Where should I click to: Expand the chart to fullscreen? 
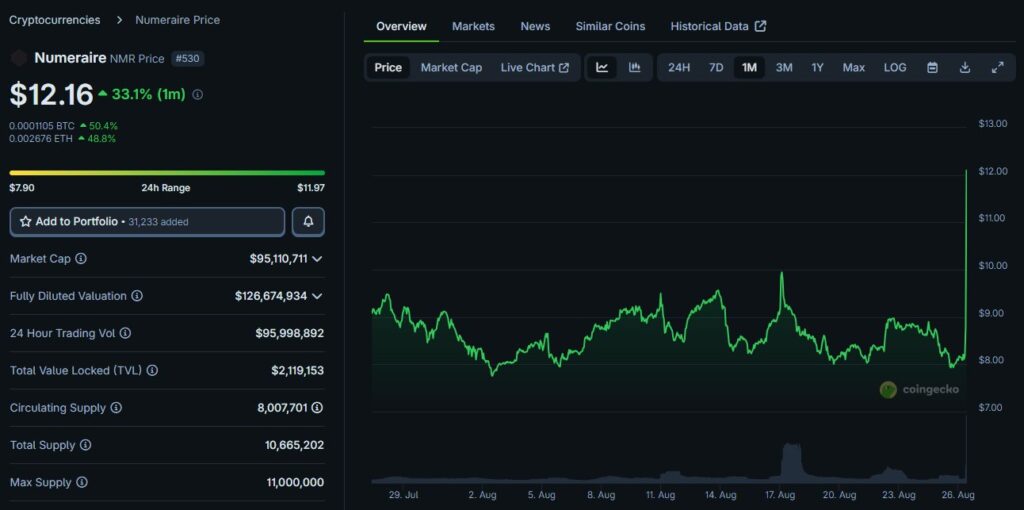(x=997, y=67)
